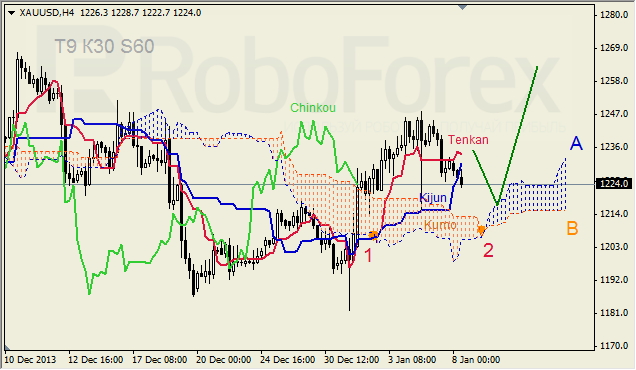Click the orange arrow marker near number 1
The image size is (636, 370).
click(374, 234)
